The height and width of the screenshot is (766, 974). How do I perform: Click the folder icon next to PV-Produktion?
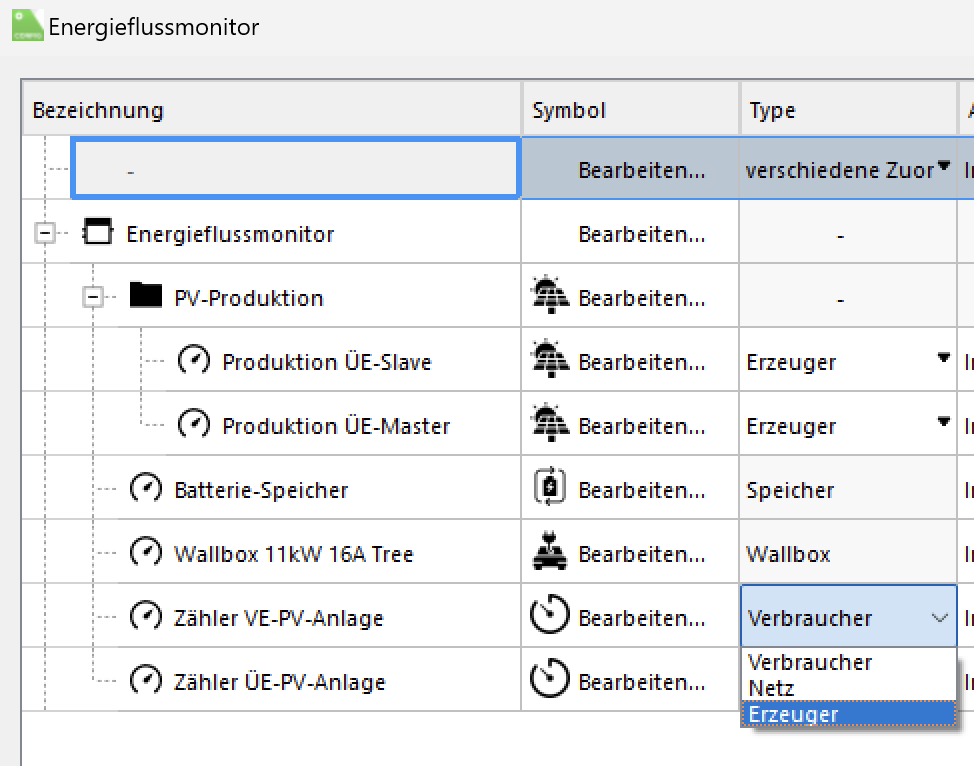click(x=145, y=296)
